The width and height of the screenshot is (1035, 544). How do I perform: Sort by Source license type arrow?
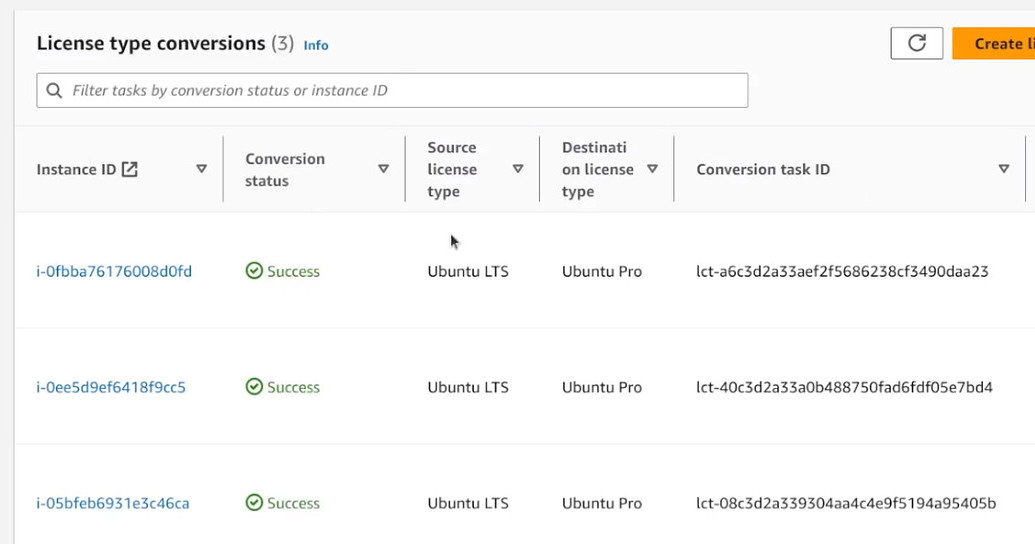coord(518,169)
